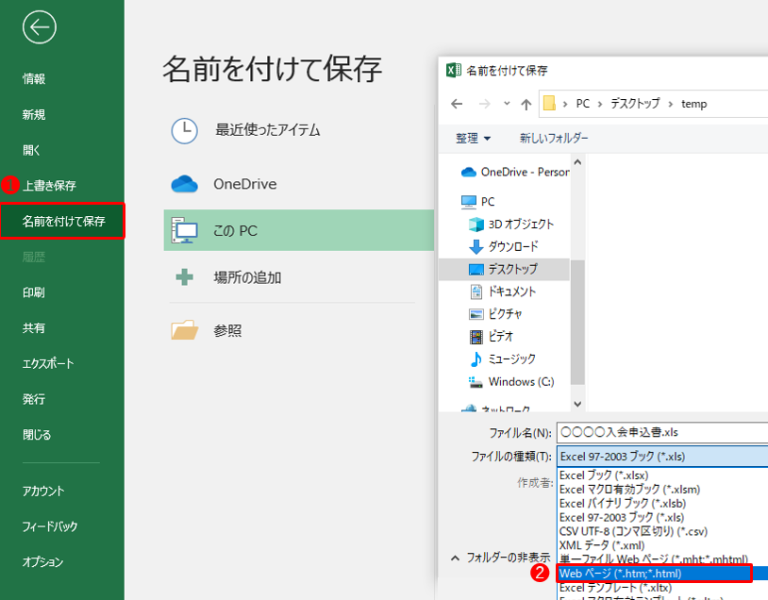Open the エクスポート backstage menu item
Screen dimensions: 768x600
(48, 364)
